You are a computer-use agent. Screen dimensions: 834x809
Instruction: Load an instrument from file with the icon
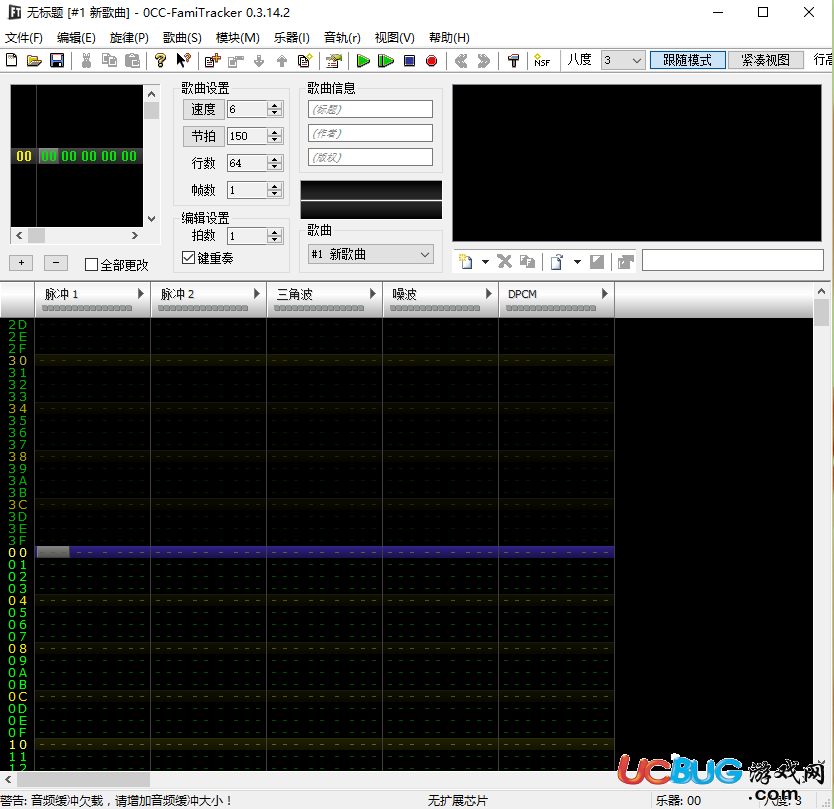point(557,261)
